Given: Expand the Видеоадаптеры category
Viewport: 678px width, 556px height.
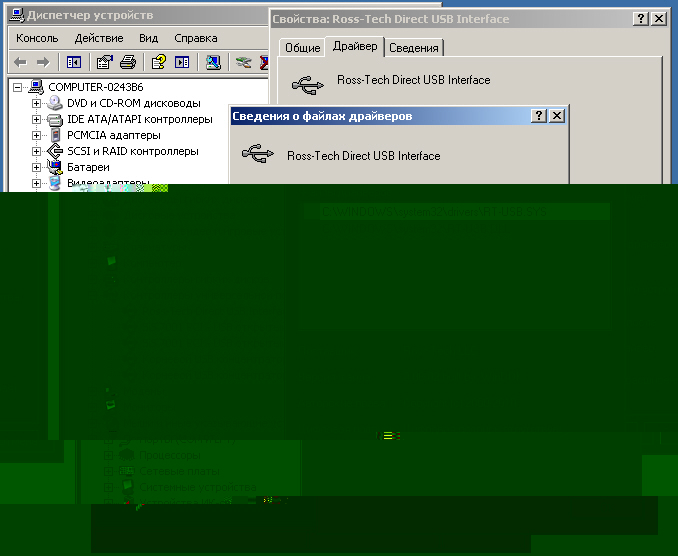Looking at the screenshot, I should [x=36, y=183].
